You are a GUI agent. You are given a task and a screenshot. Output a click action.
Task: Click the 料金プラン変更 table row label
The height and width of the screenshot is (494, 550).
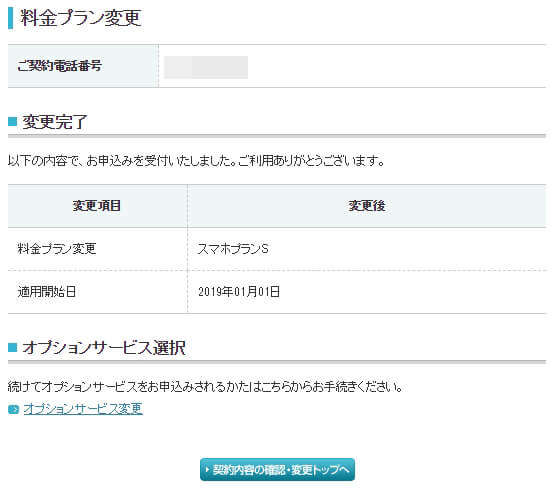point(57,249)
